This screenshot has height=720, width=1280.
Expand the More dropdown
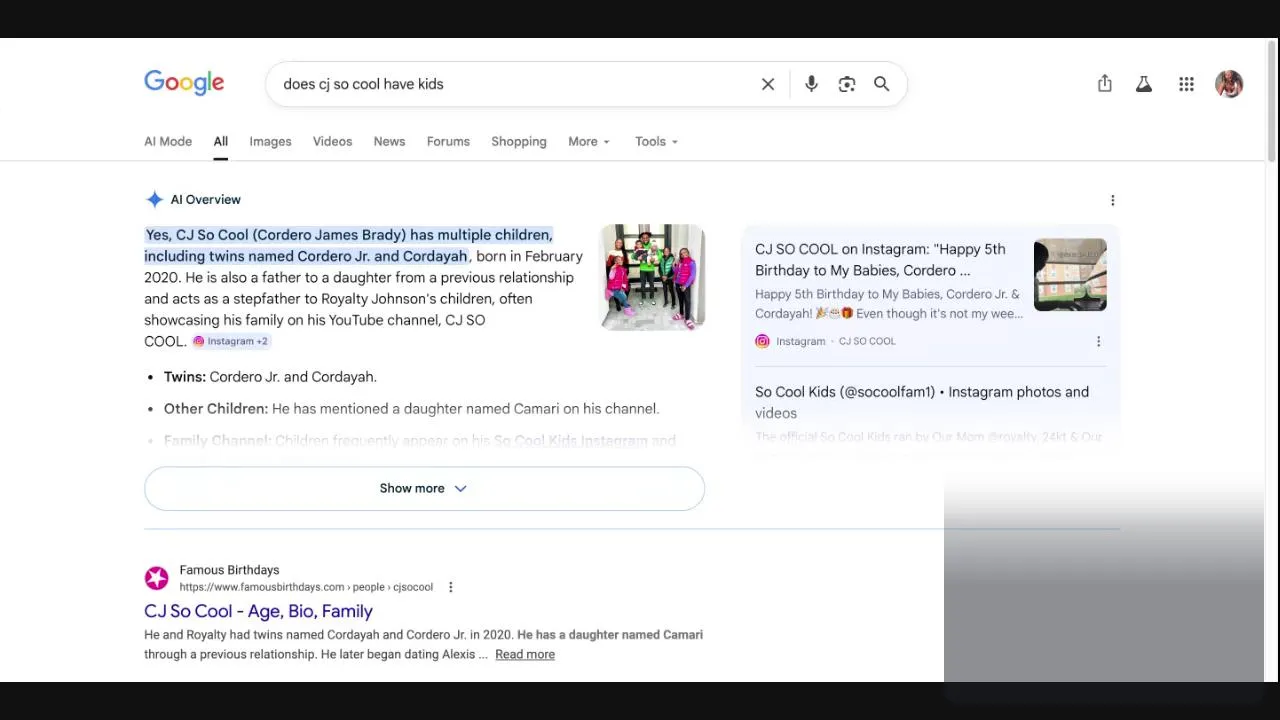589,141
